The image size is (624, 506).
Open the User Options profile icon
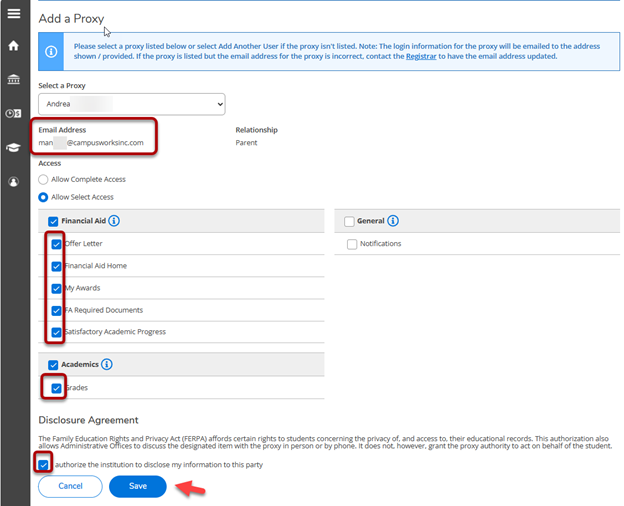pyautogui.click(x=14, y=182)
